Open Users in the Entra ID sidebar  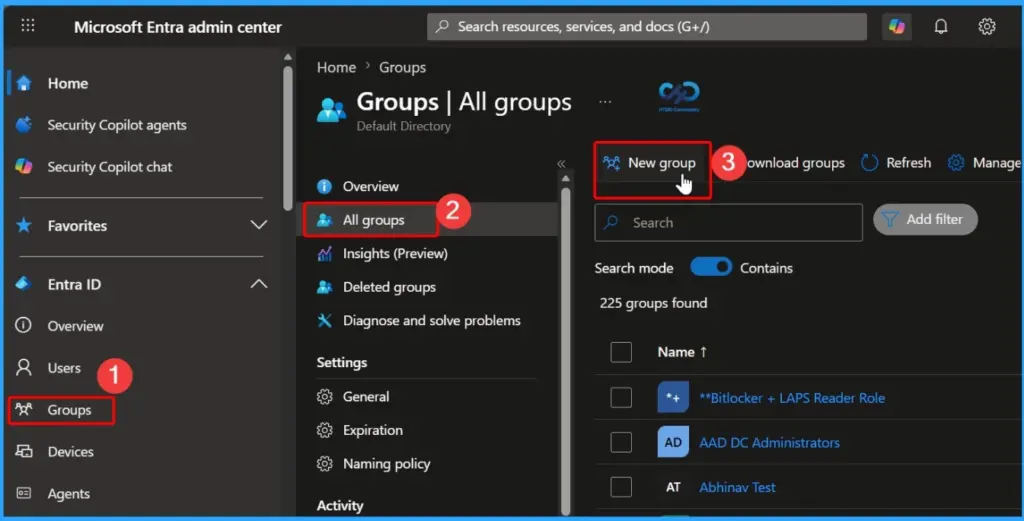click(x=64, y=368)
